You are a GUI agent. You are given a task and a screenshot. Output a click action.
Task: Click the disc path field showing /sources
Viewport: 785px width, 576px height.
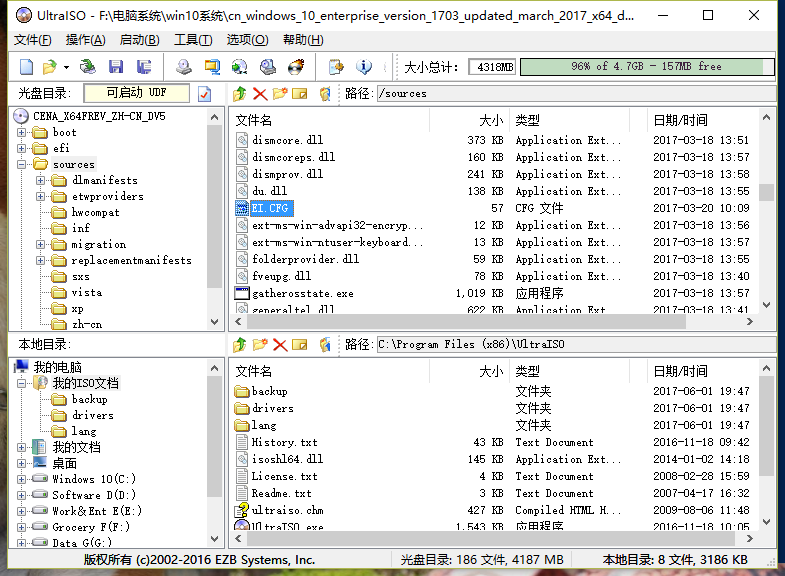click(576, 94)
